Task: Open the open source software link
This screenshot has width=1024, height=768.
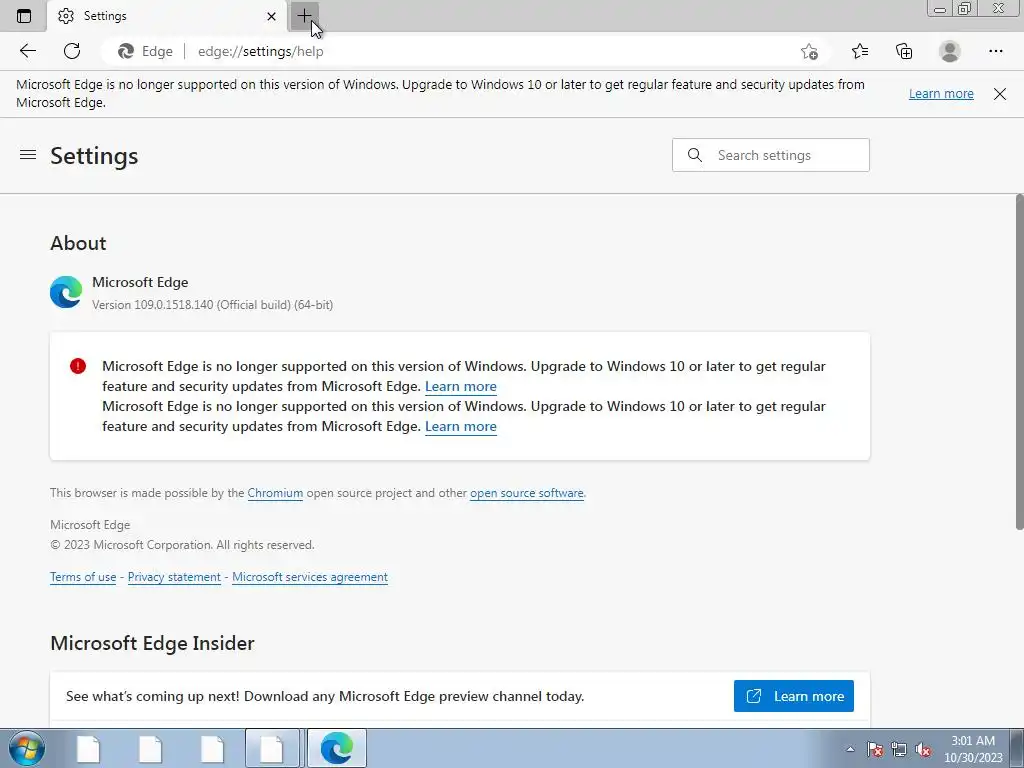Action: click(526, 493)
